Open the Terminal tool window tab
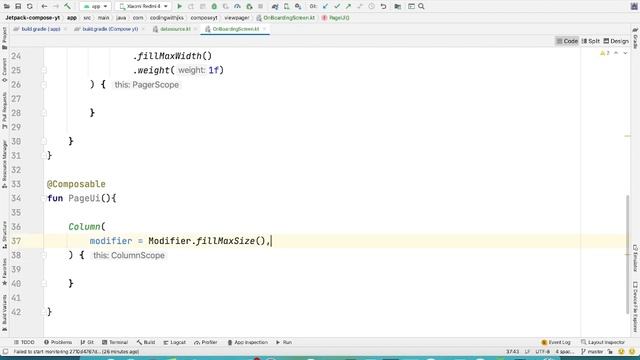This screenshot has width=640, height=360. (115, 342)
